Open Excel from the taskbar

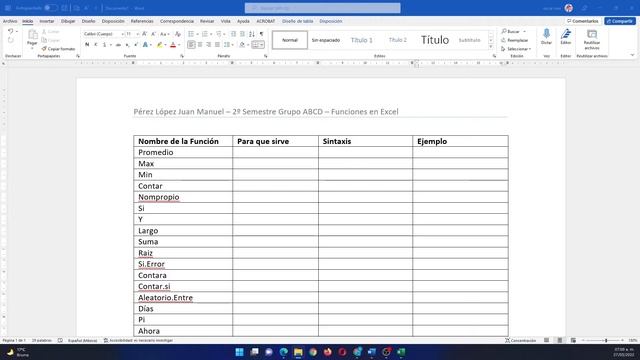point(401,352)
